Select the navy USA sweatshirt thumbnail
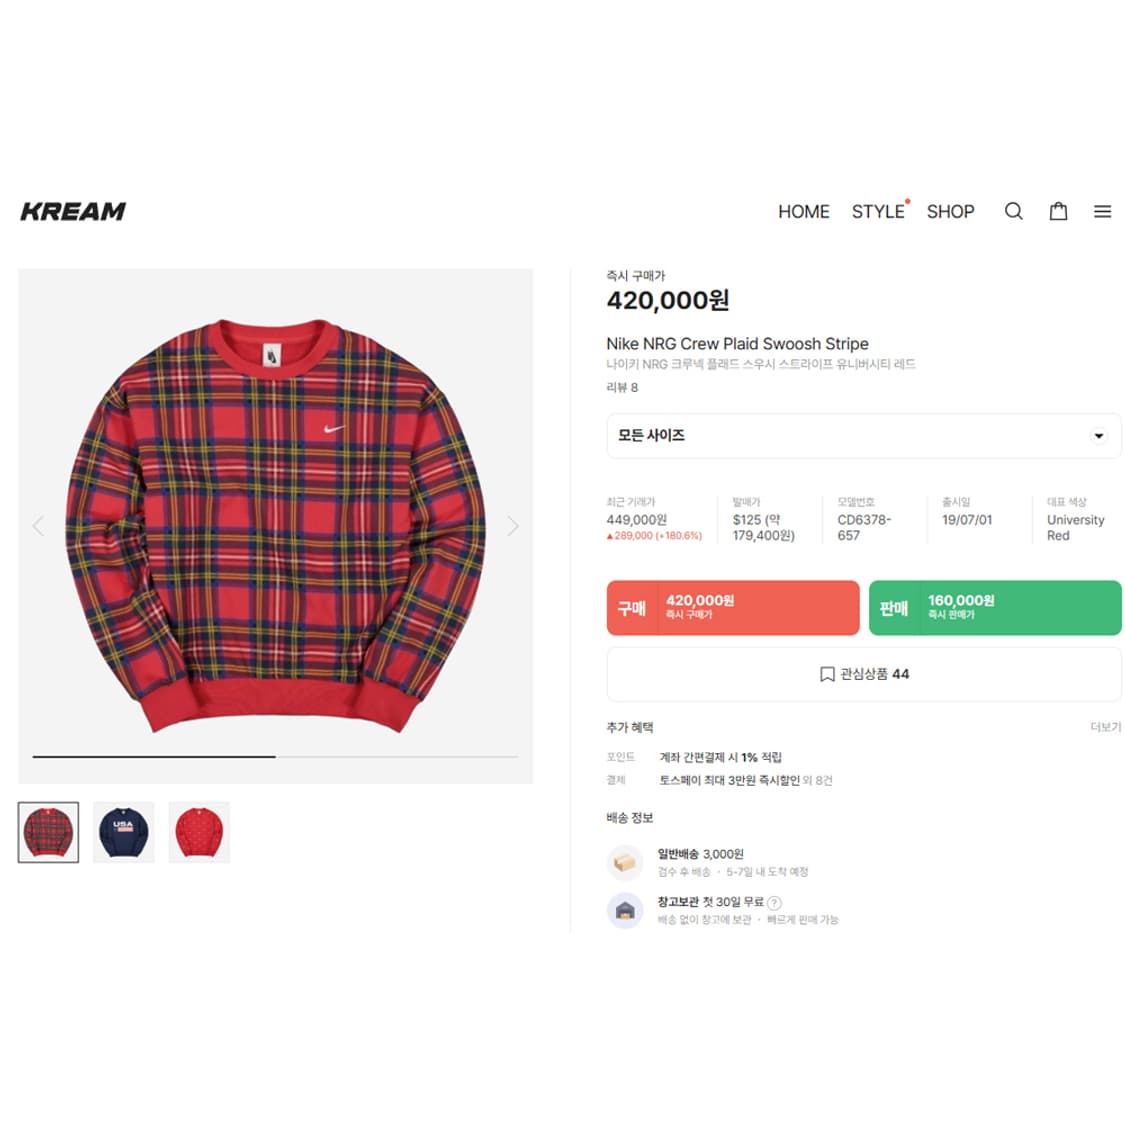 click(123, 832)
